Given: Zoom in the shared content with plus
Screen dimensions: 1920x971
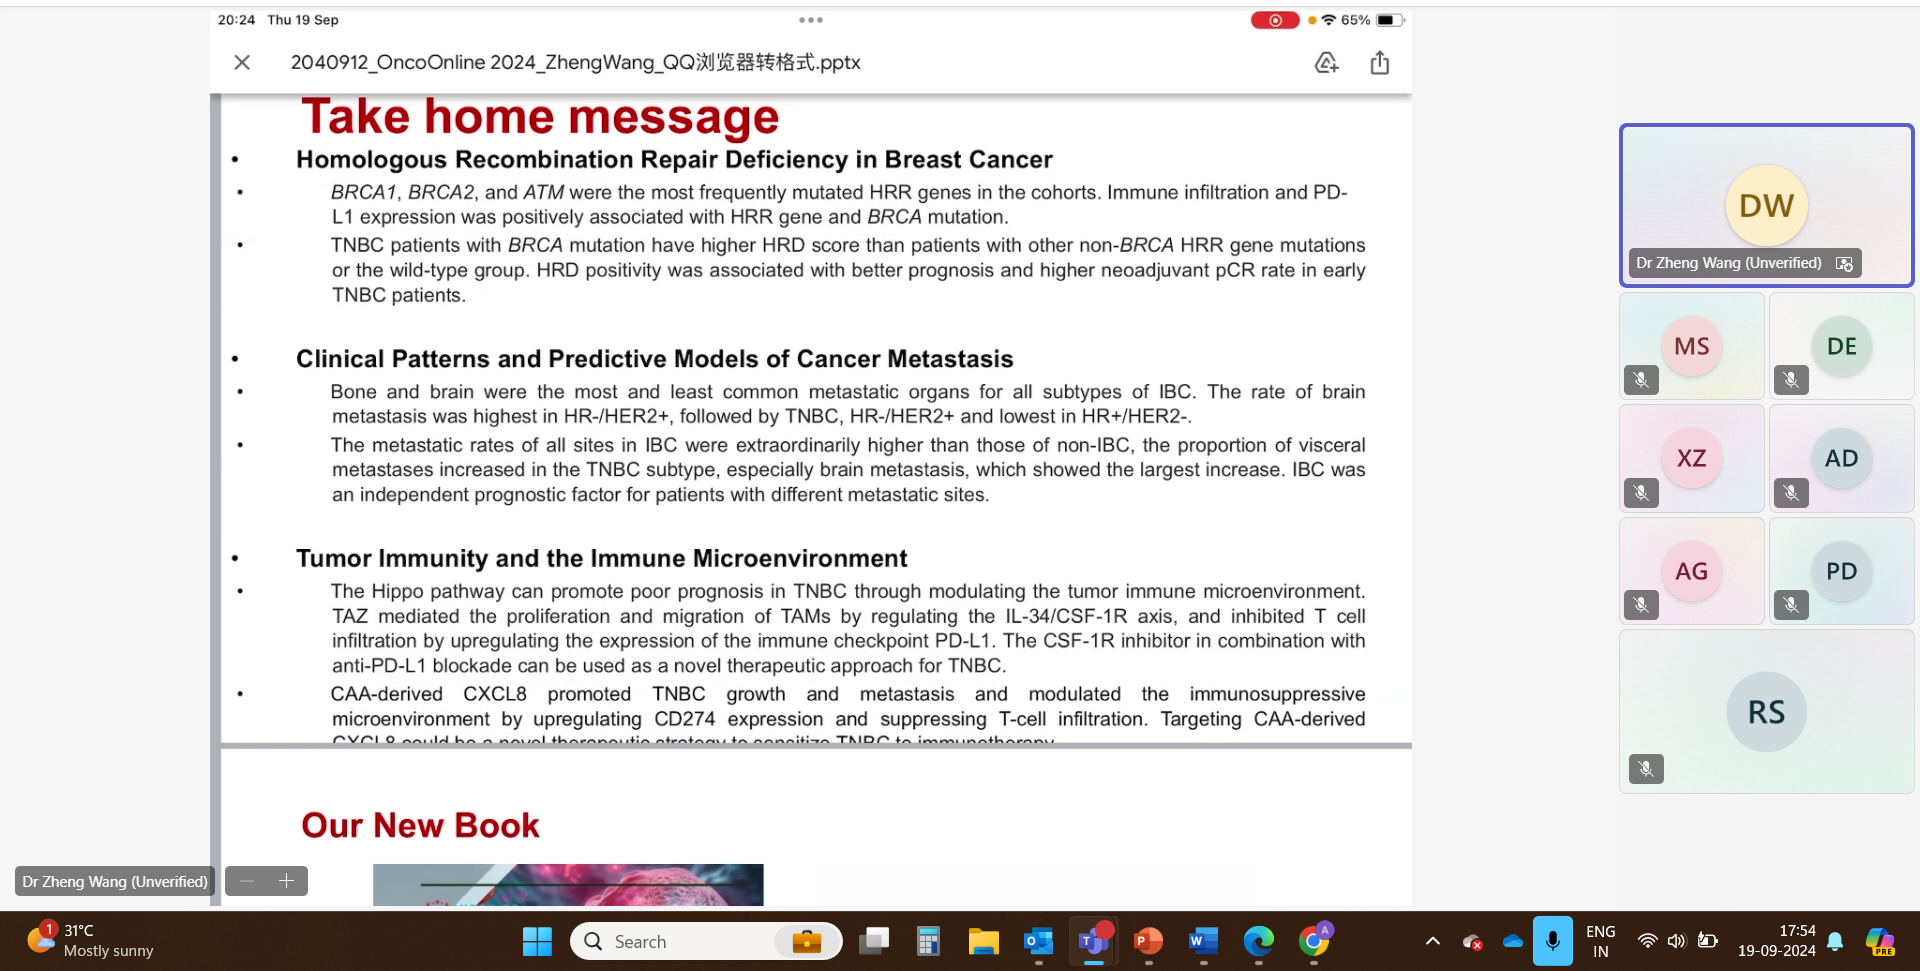Looking at the screenshot, I should pyautogui.click(x=286, y=881).
